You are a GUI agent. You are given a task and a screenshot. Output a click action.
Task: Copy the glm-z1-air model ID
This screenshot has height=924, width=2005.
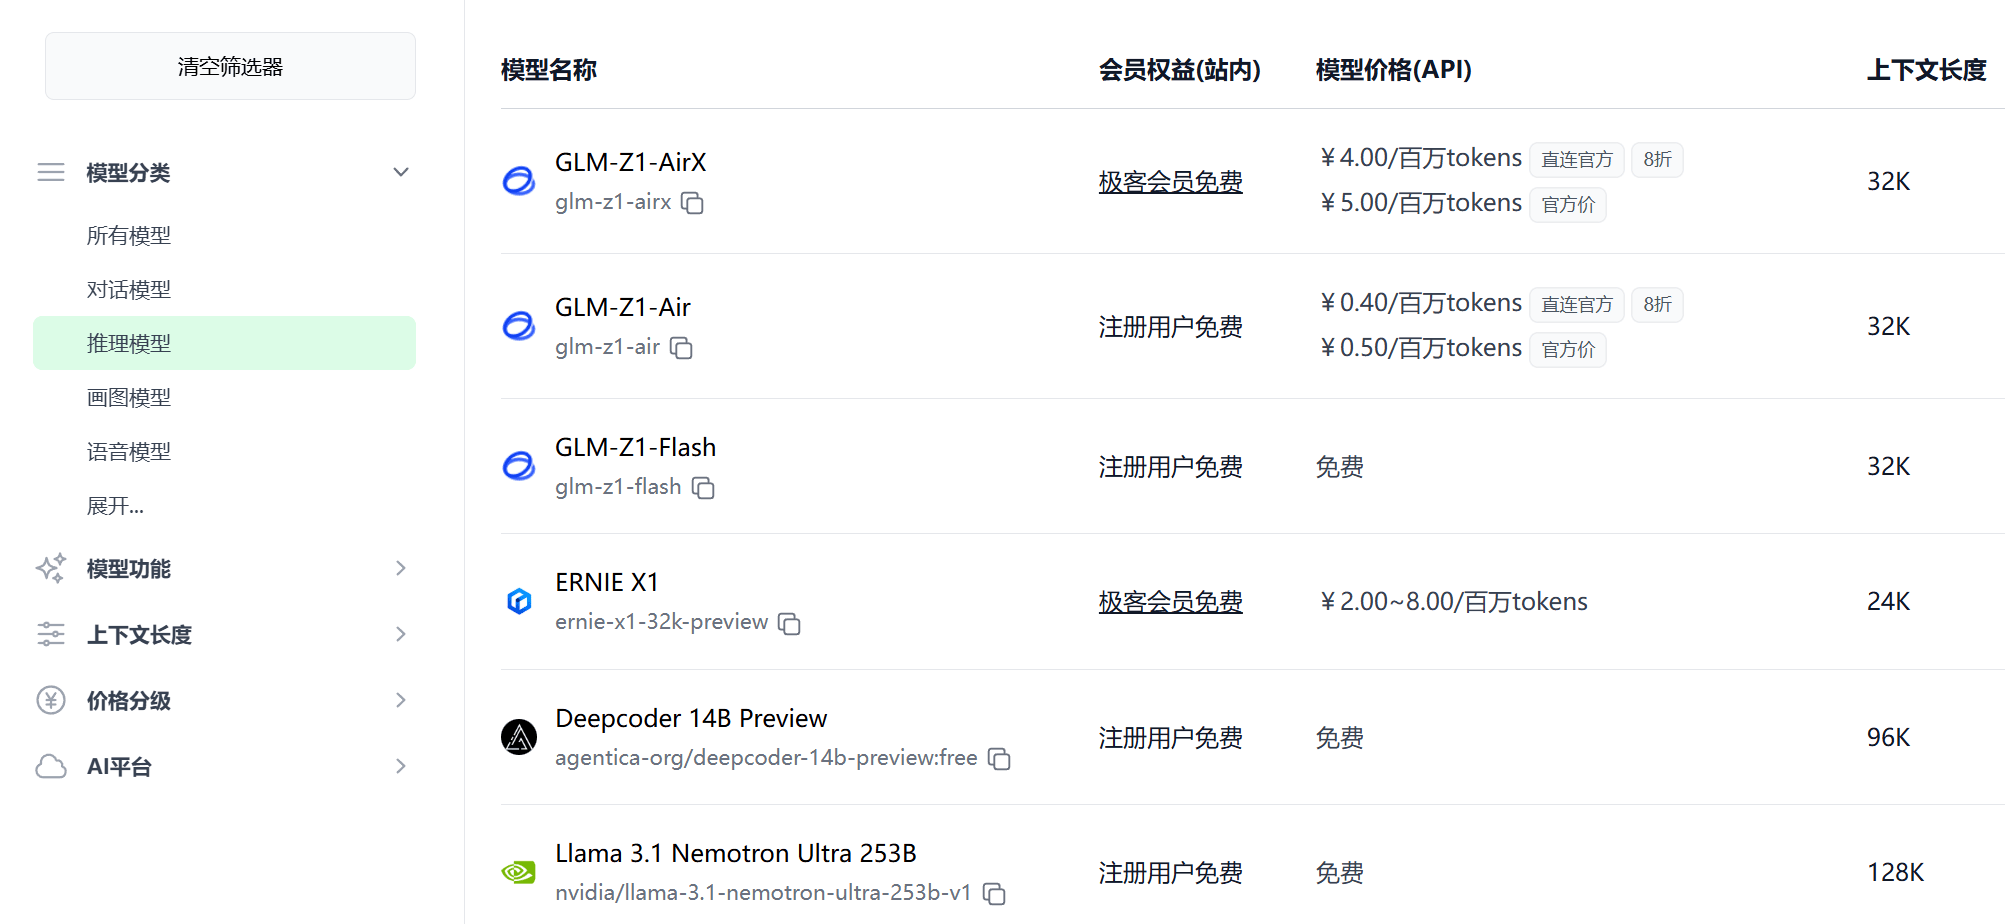click(681, 348)
